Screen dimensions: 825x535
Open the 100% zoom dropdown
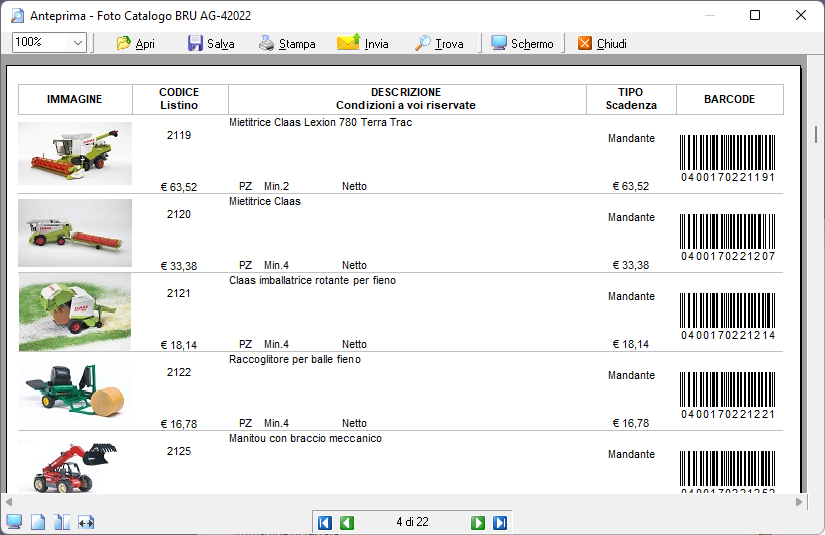pos(78,43)
